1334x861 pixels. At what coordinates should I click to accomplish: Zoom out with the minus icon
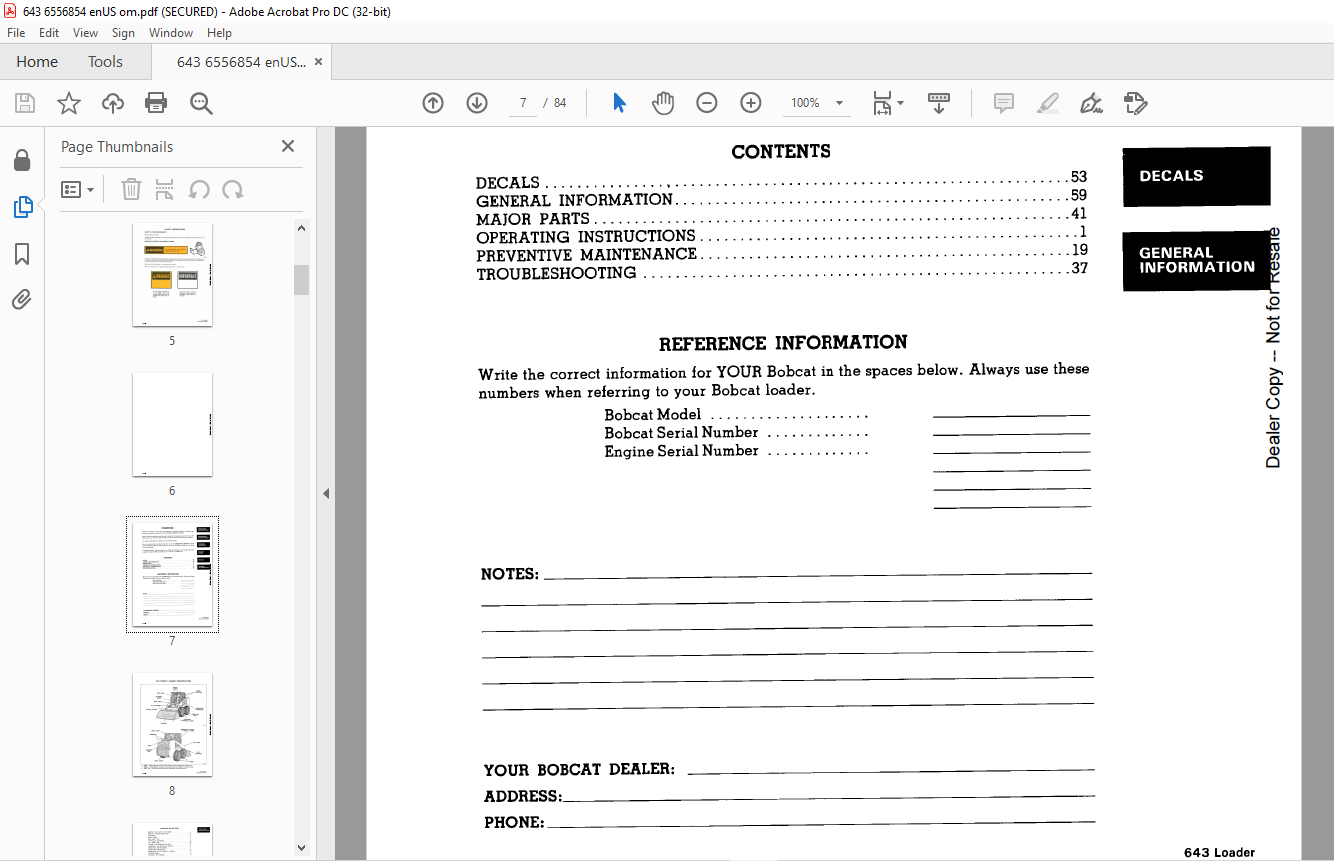pos(707,103)
